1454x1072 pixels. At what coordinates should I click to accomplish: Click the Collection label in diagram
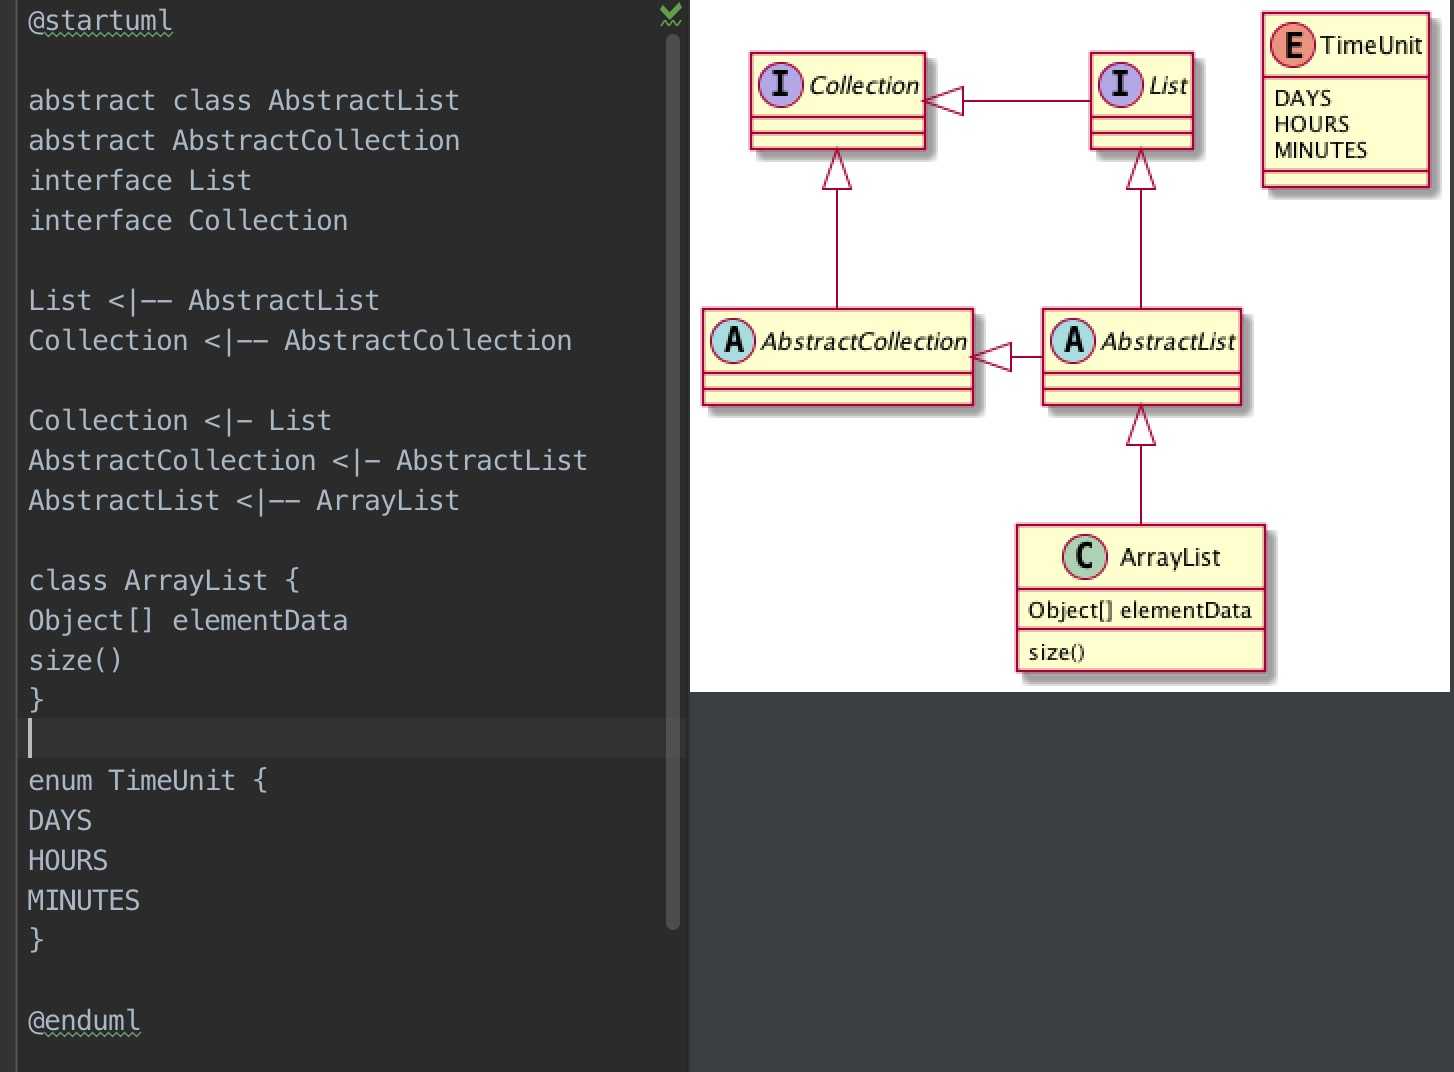pos(864,85)
